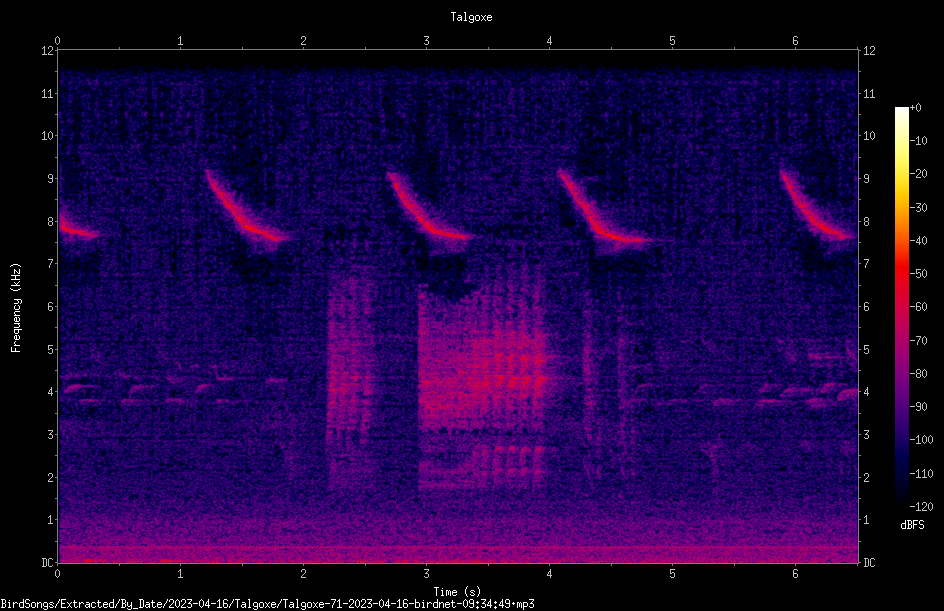944x611 pixels.
Task: Click the first chirp trace near 8 kHz
Action: 79,229
